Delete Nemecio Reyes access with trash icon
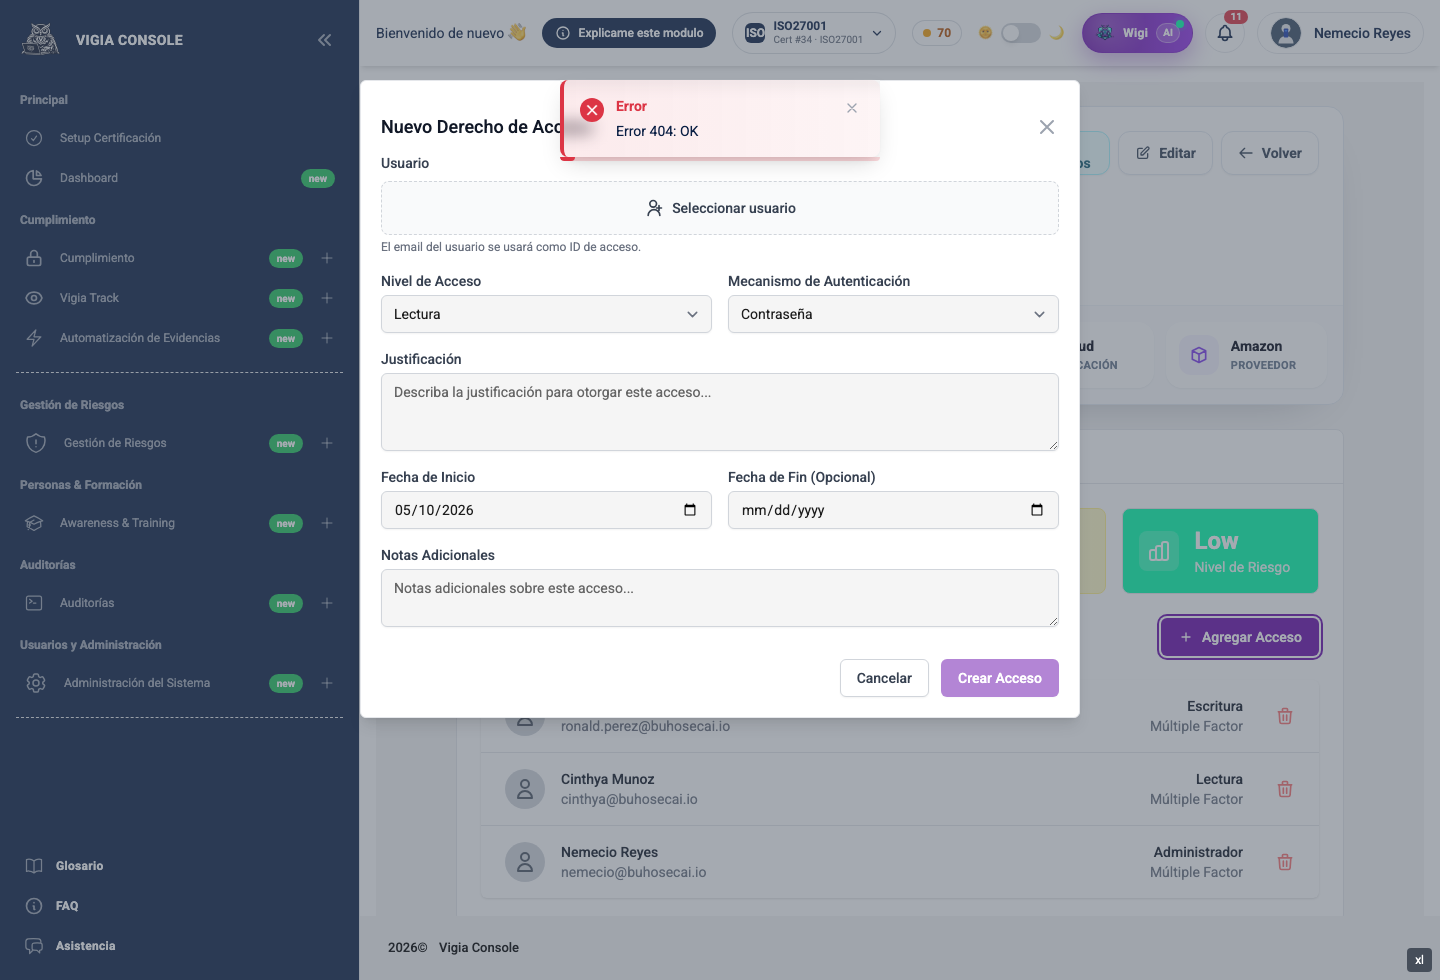Image resolution: width=1440 pixels, height=980 pixels. [x=1285, y=862]
